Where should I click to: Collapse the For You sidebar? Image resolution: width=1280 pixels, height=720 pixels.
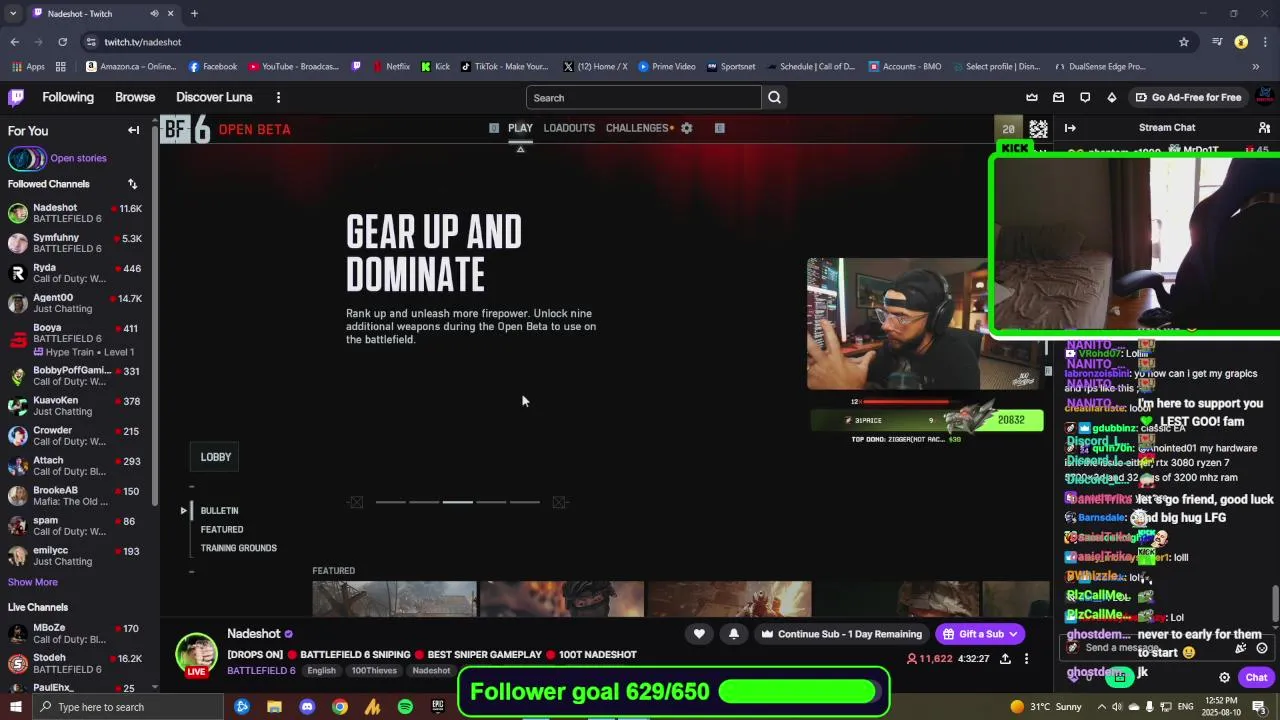133,130
